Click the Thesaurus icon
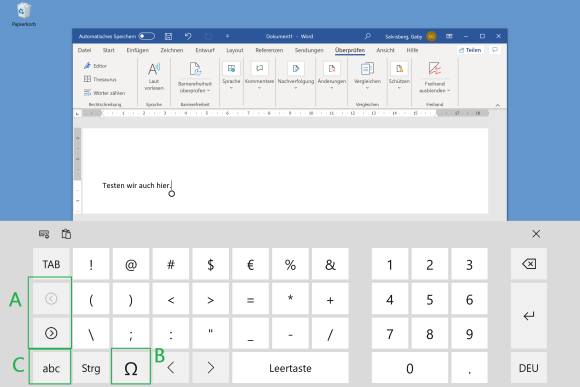The width and height of the screenshot is (580, 387). (87, 79)
